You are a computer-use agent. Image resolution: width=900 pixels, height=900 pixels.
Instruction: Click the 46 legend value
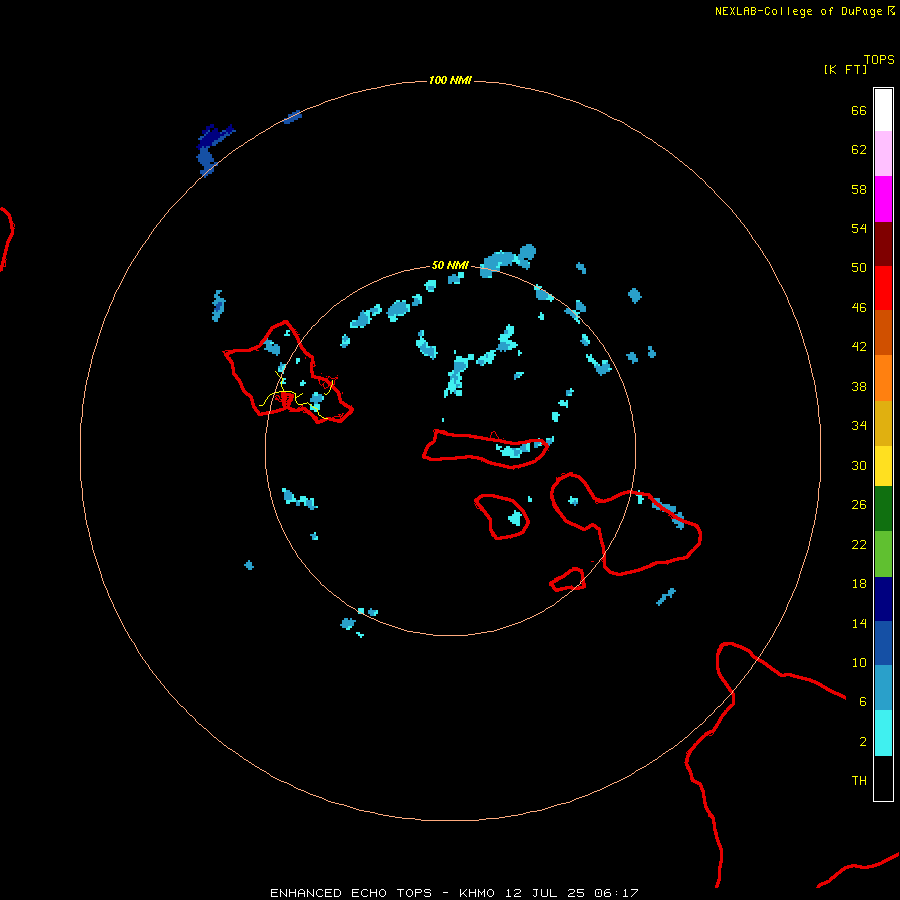tap(859, 307)
